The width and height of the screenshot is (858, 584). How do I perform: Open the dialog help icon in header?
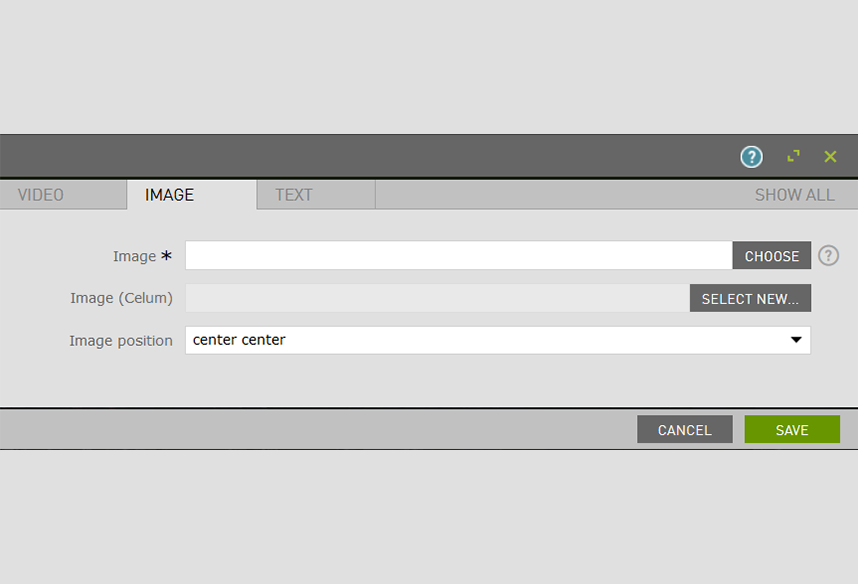(751, 157)
